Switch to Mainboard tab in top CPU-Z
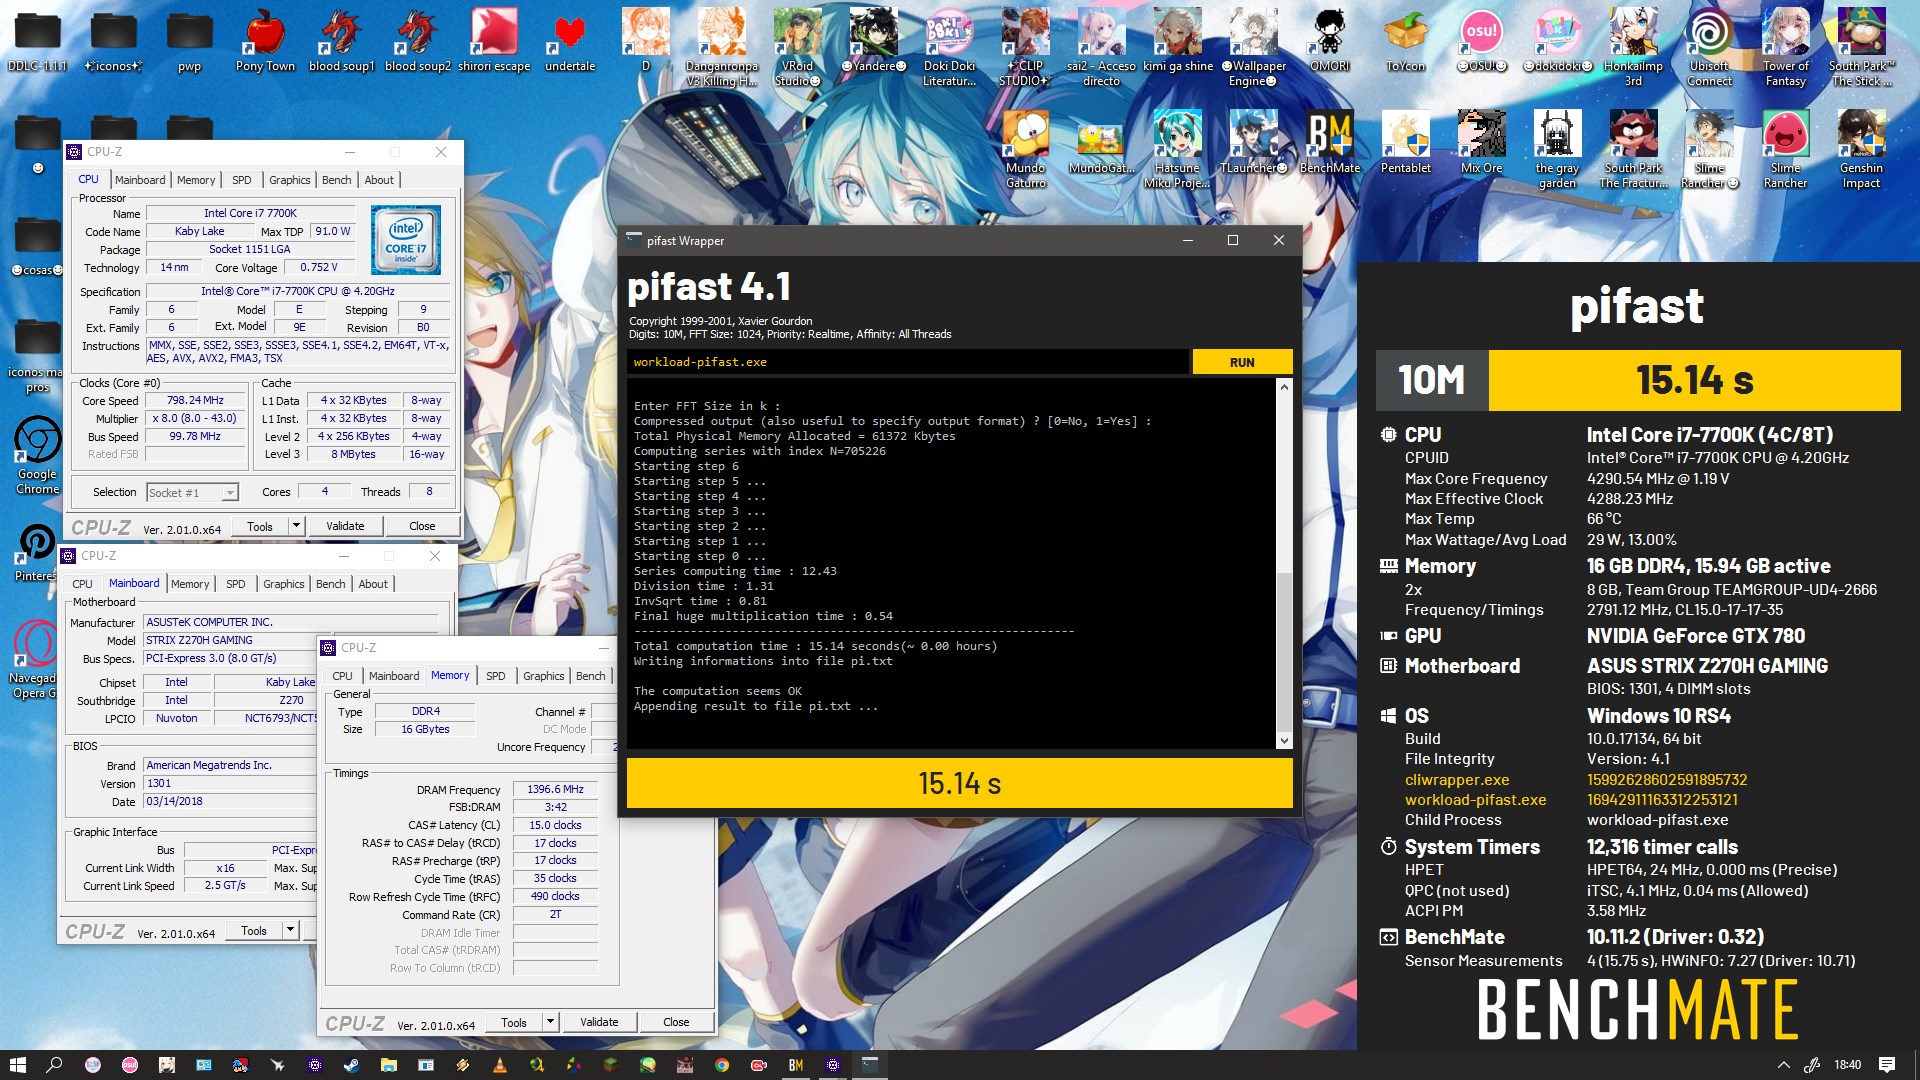 [x=140, y=180]
